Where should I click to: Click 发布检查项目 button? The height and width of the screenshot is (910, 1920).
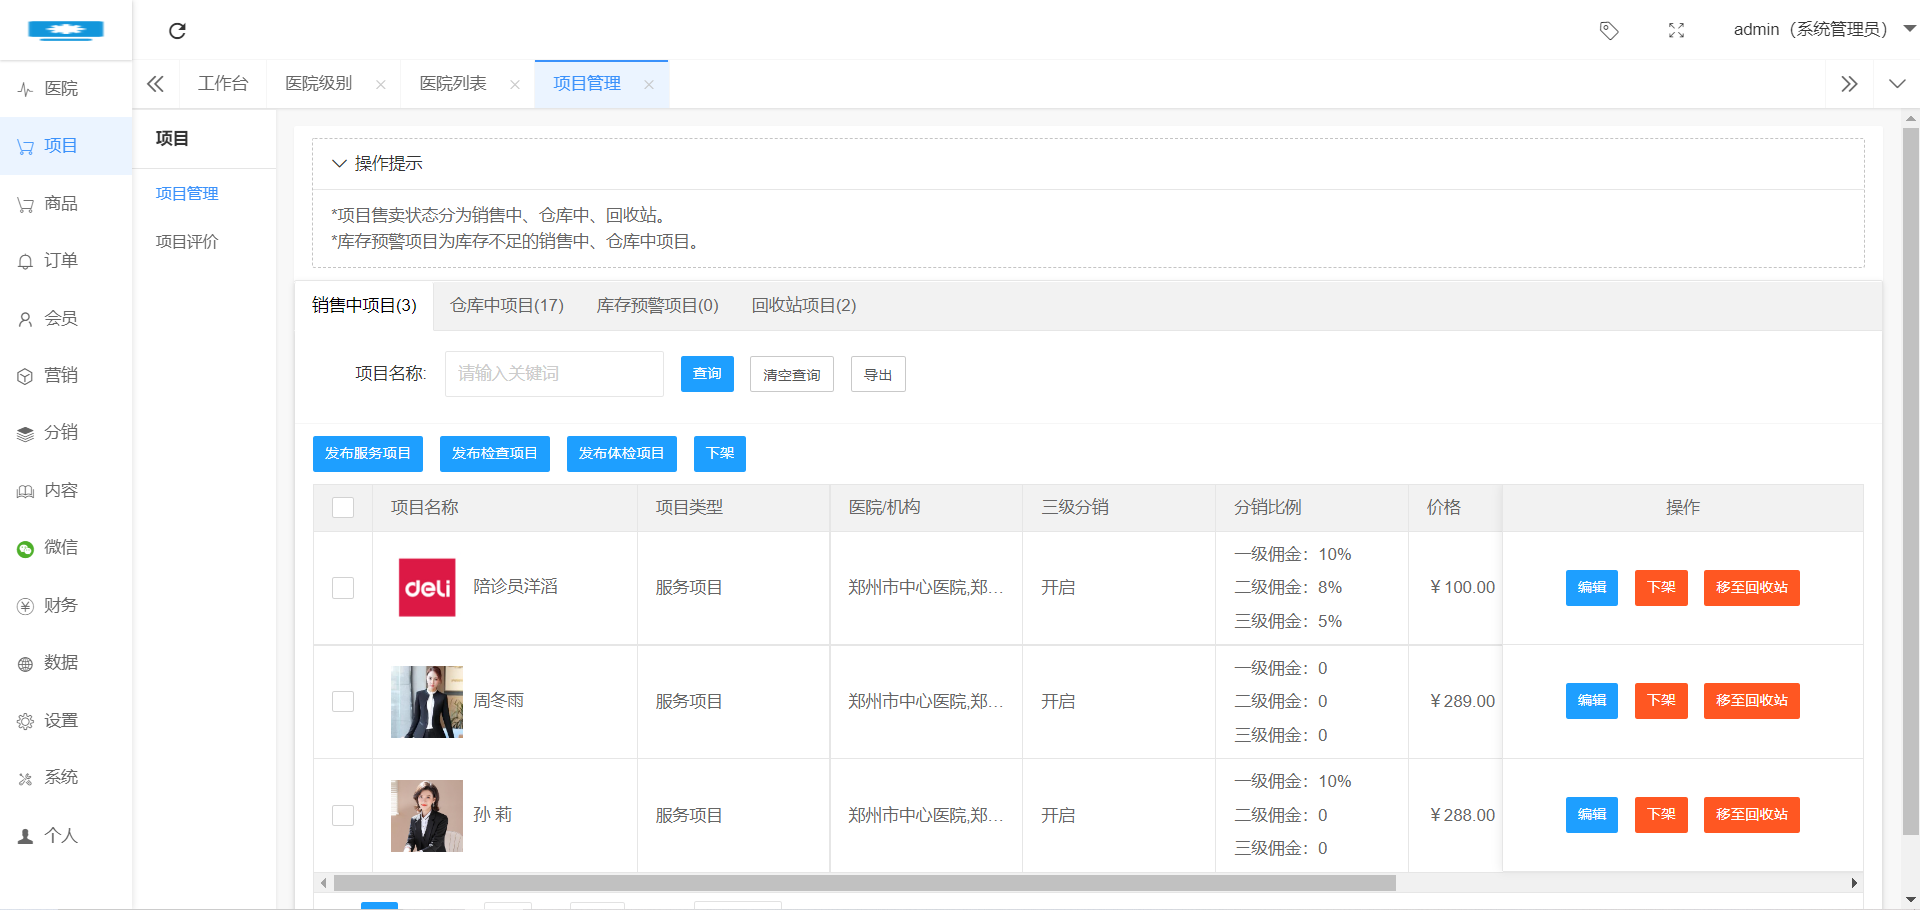coord(495,454)
